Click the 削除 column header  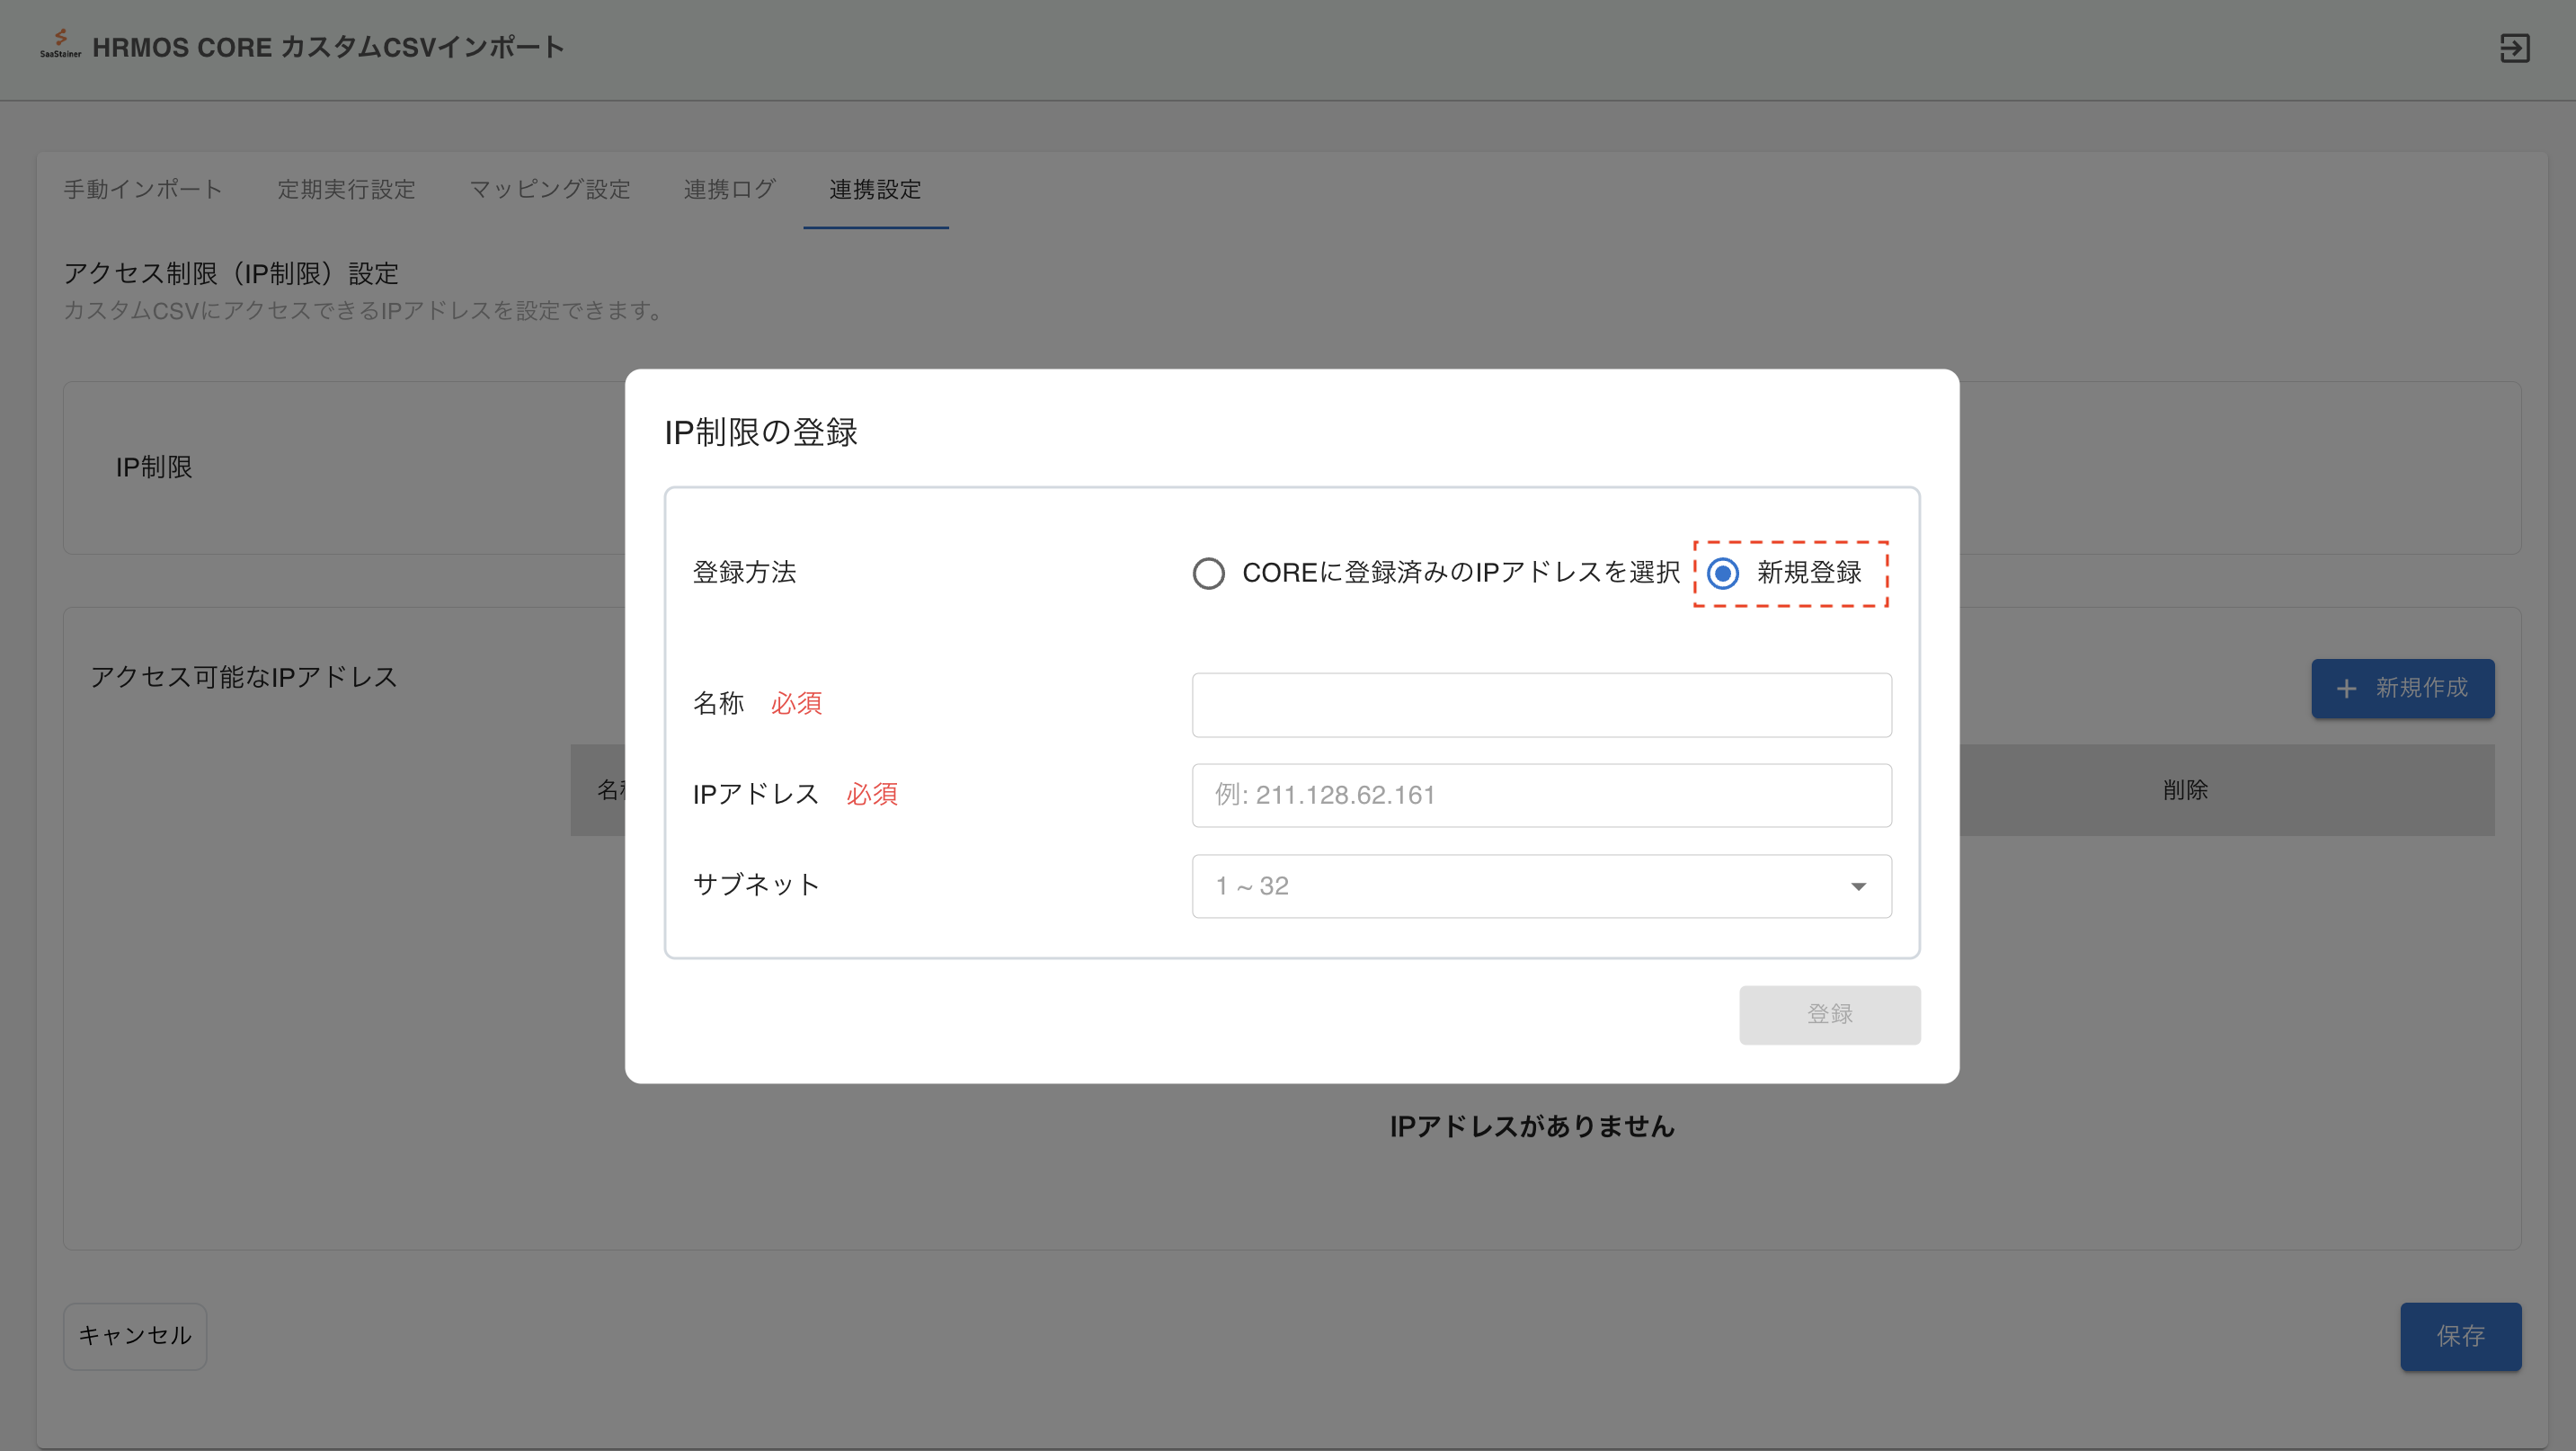2185,790
